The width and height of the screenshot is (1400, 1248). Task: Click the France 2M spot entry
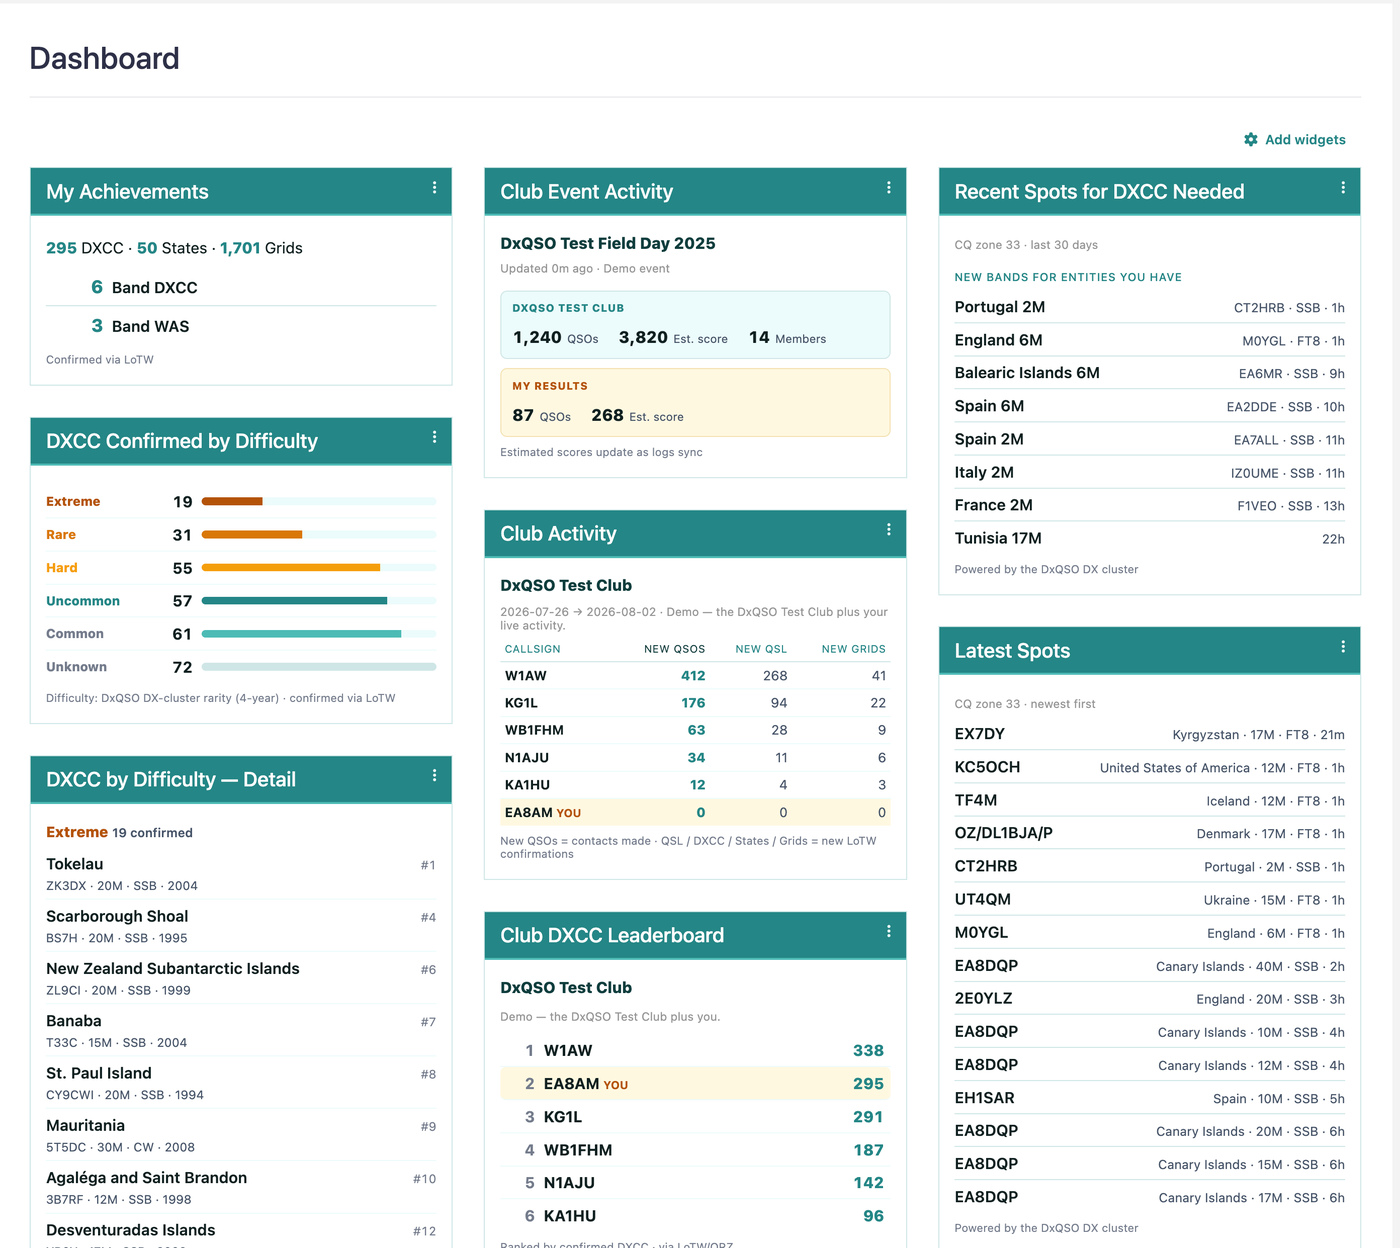coord(1149,505)
